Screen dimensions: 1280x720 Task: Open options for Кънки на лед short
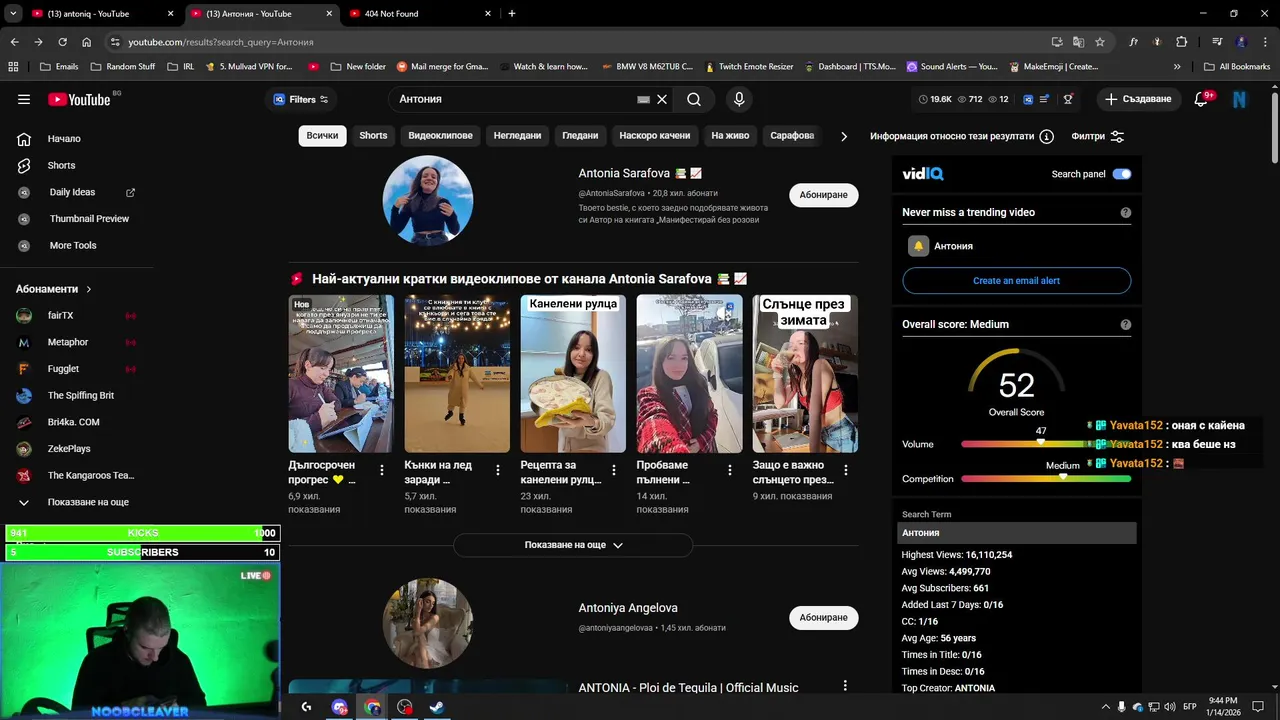coord(498,470)
